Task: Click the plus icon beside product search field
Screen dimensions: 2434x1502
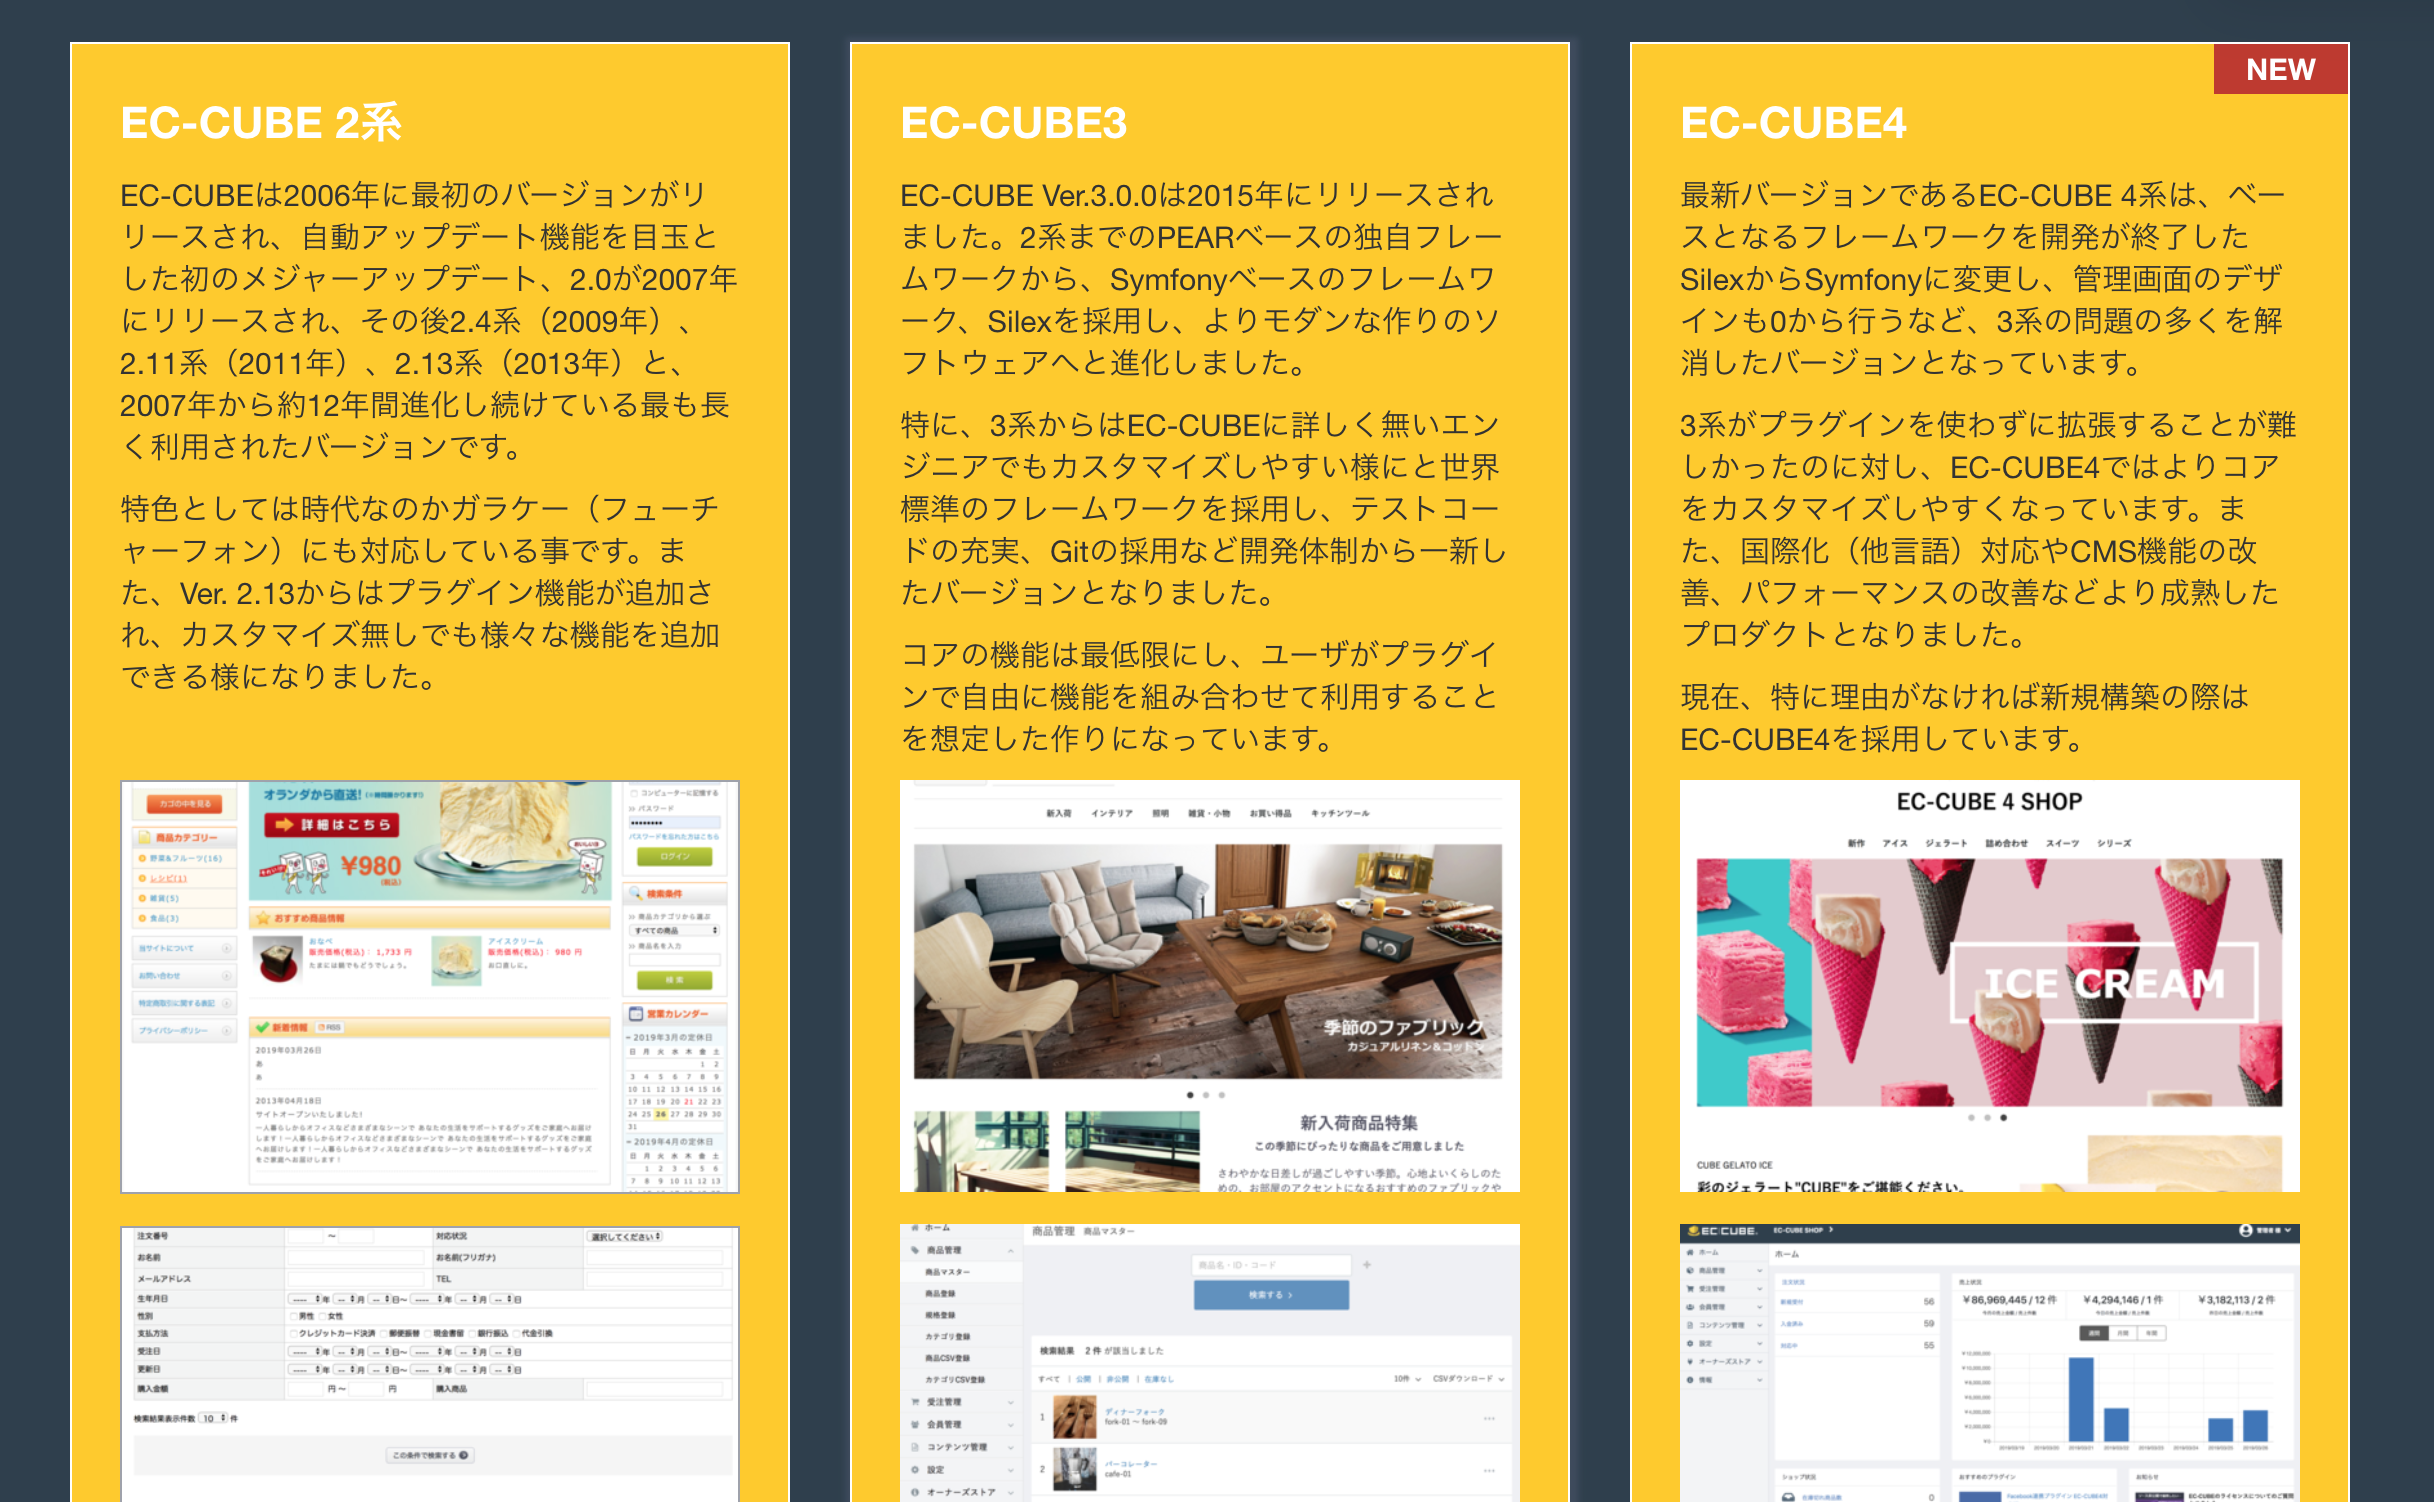Action: point(1367,1265)
